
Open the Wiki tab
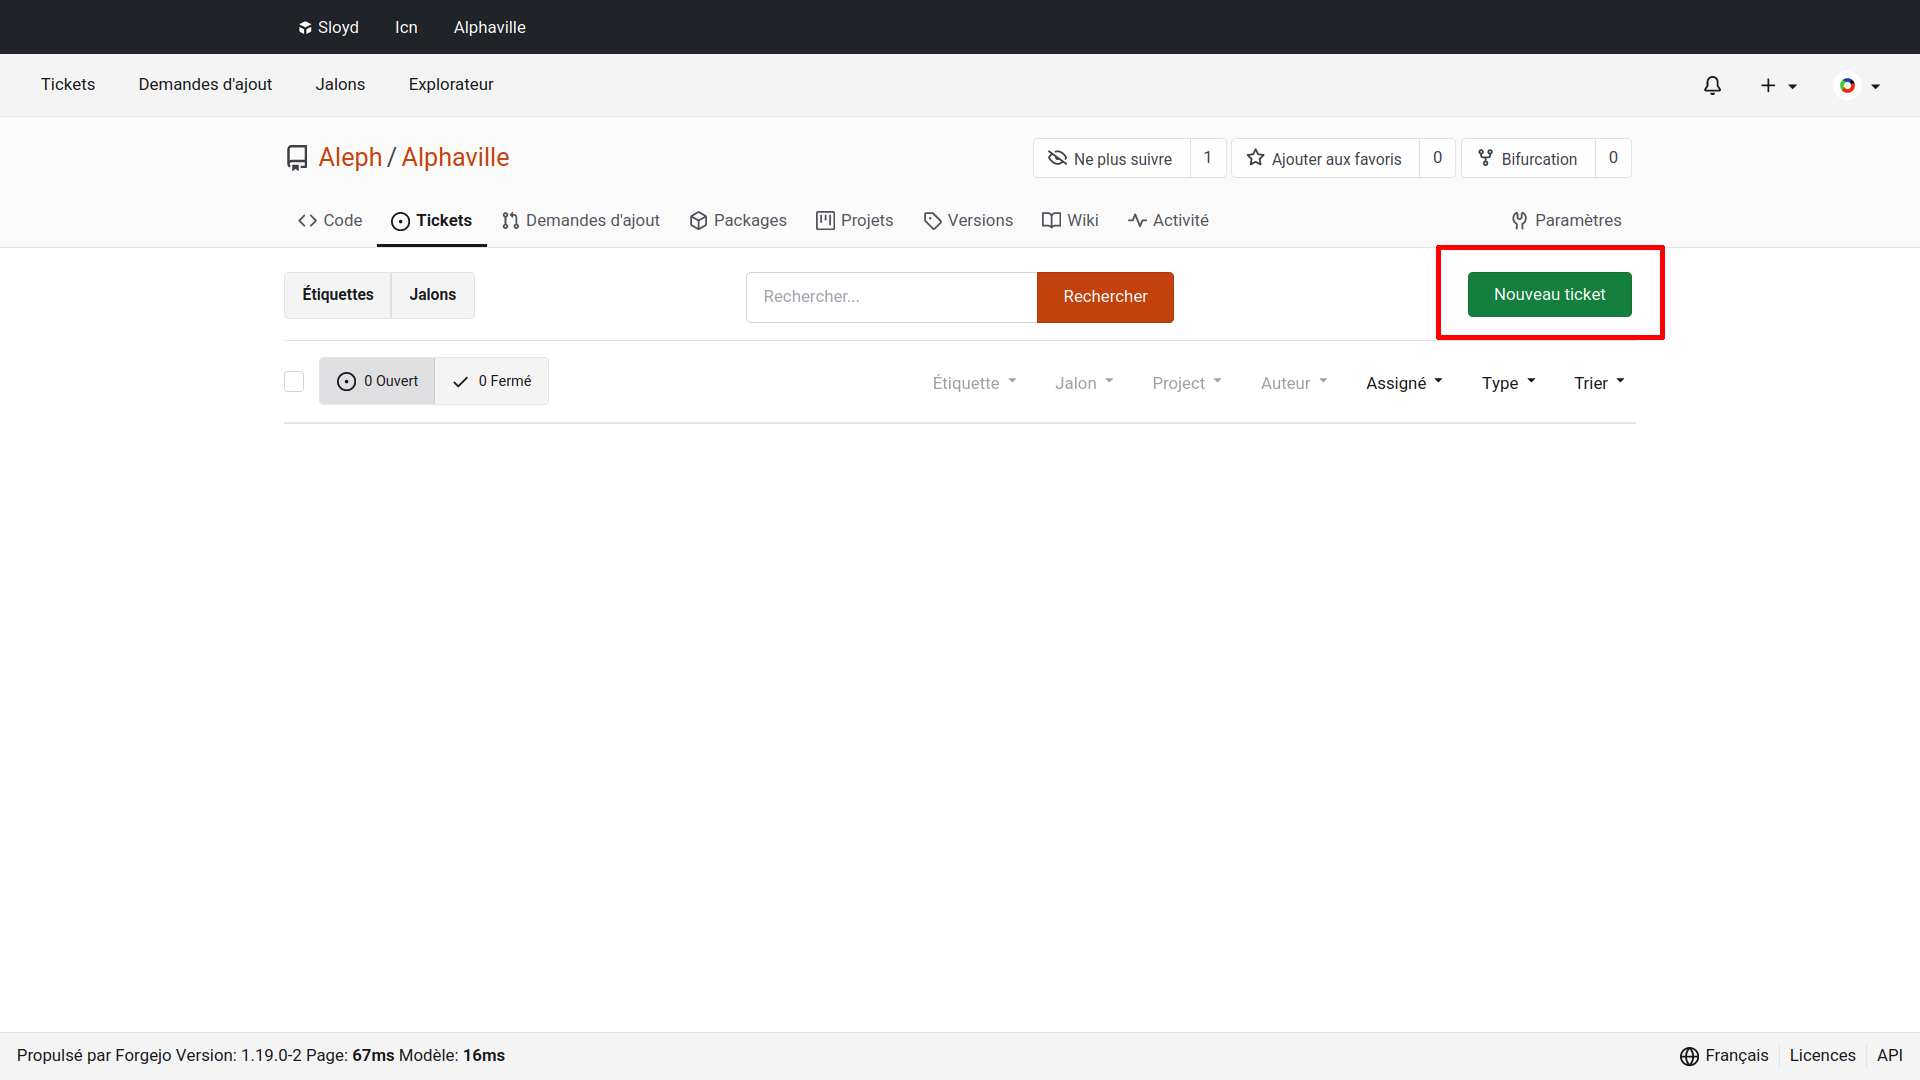coord(1070,220)
